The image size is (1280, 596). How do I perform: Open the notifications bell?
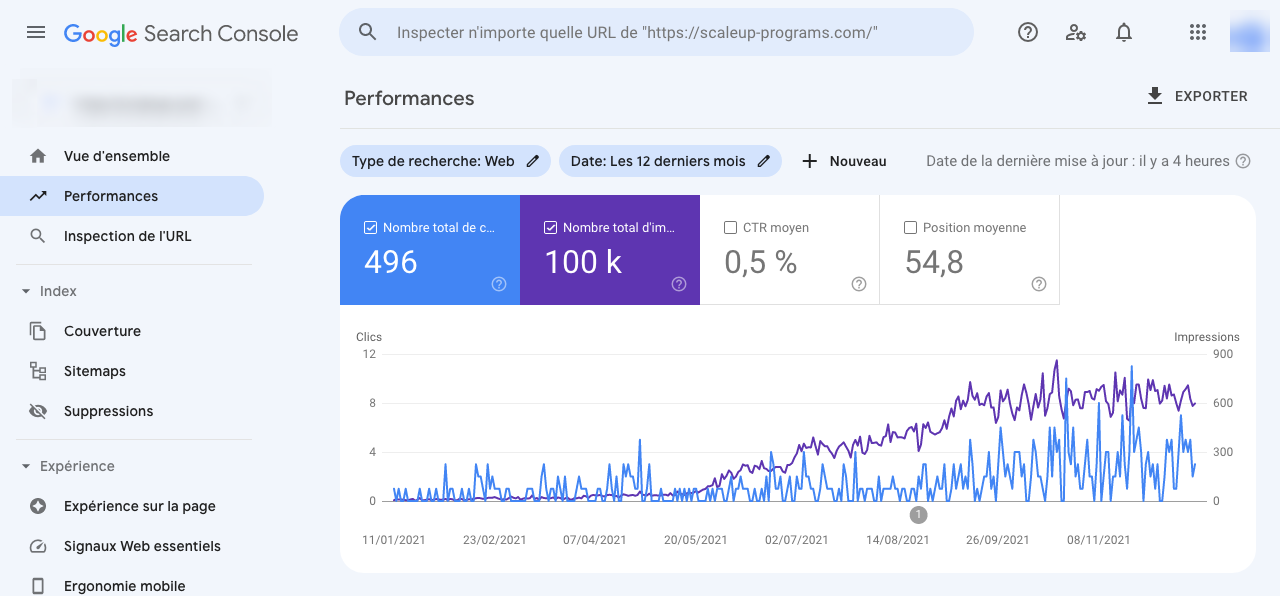pyautogui.click(x=1124, y=32)
